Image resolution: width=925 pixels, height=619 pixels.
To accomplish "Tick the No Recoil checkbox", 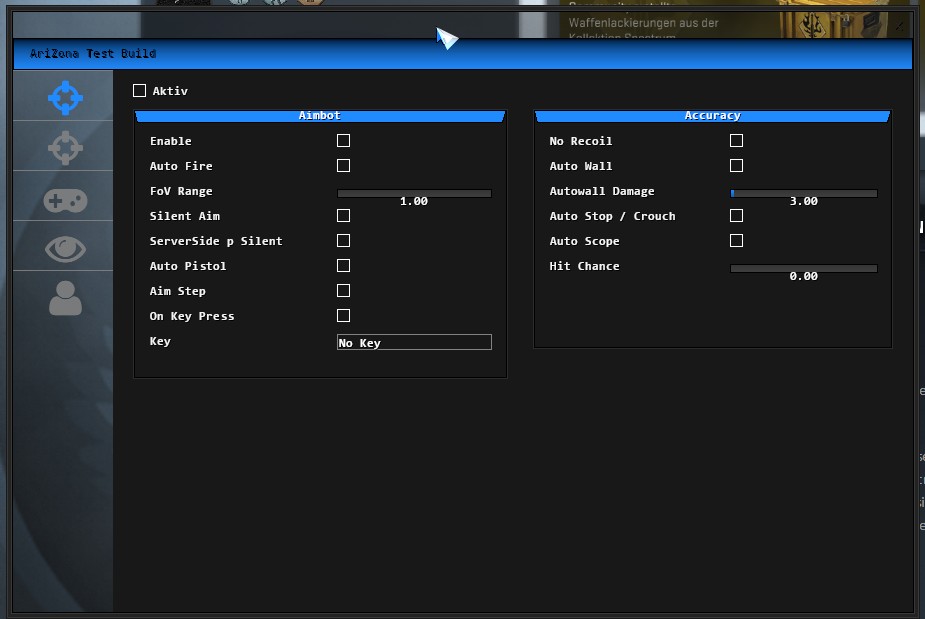I will [736, 141].
